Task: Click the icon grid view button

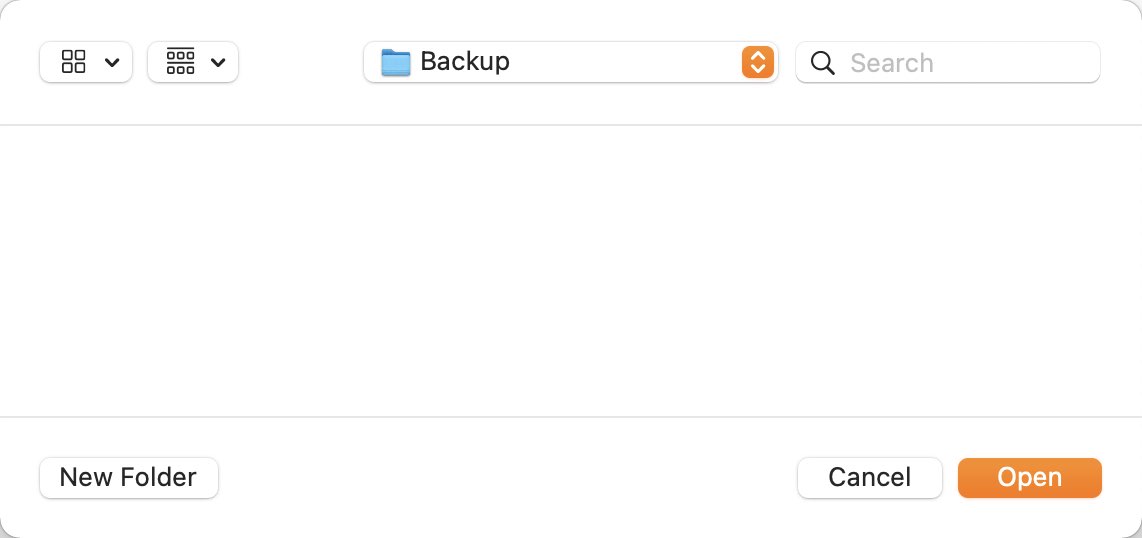Action: click(74, 62)
